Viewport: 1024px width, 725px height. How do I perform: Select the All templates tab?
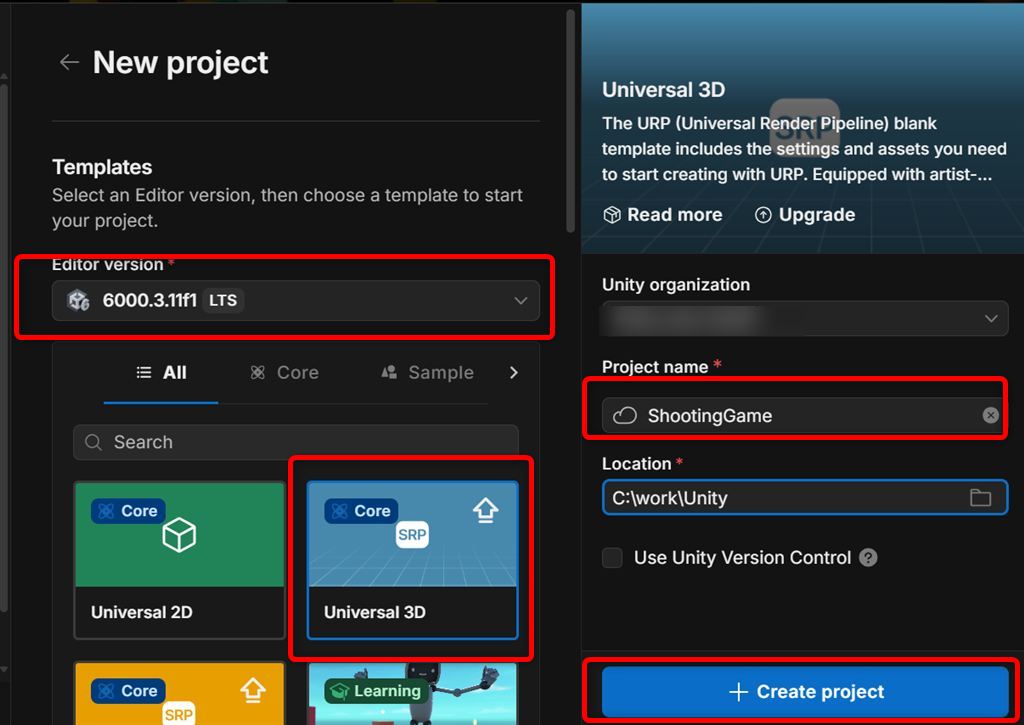click(161, 372)
